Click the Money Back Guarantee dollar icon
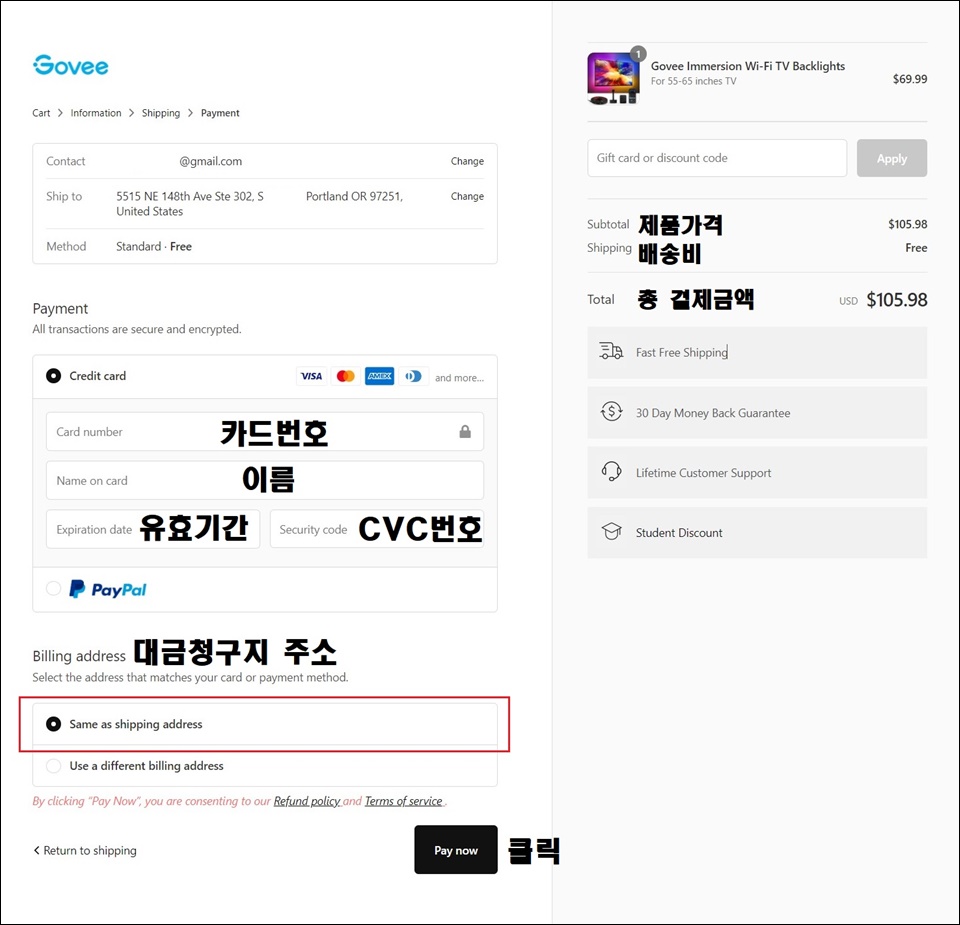This screenshot has width=960, height=925. 611,411
